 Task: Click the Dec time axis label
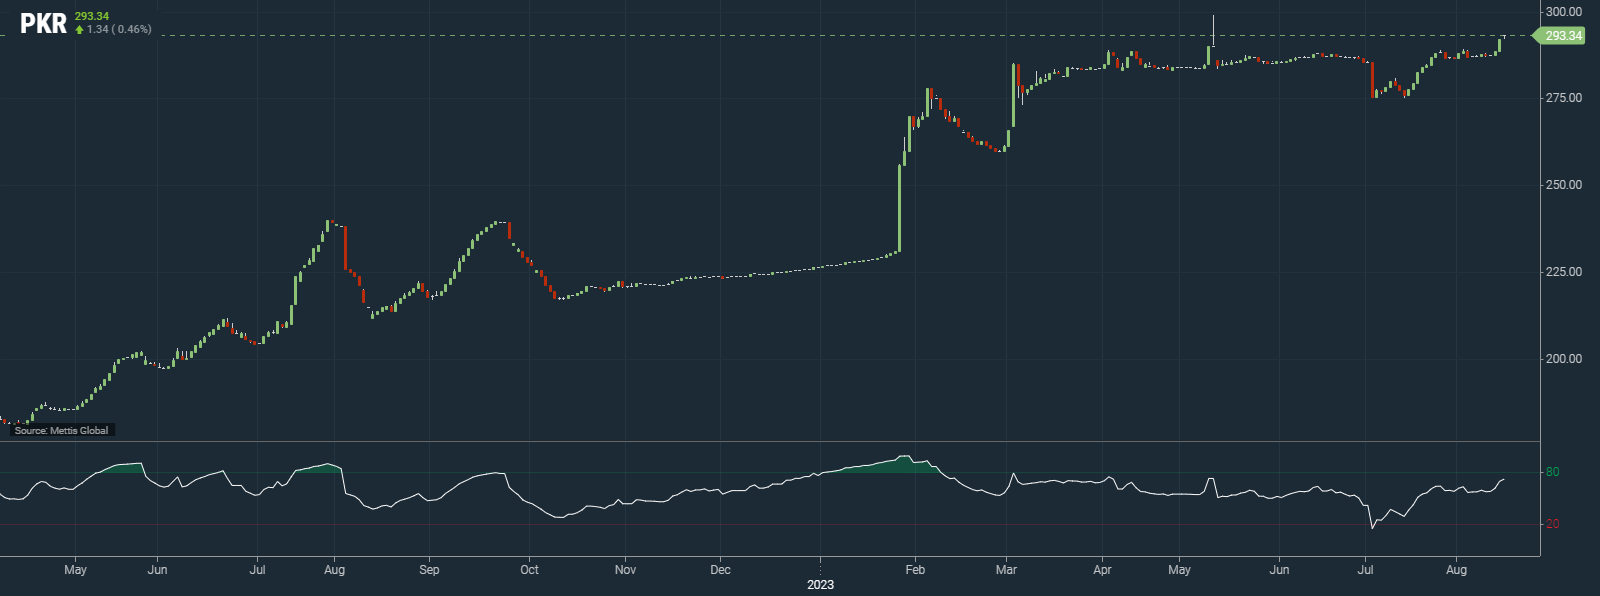coord(720,570)
